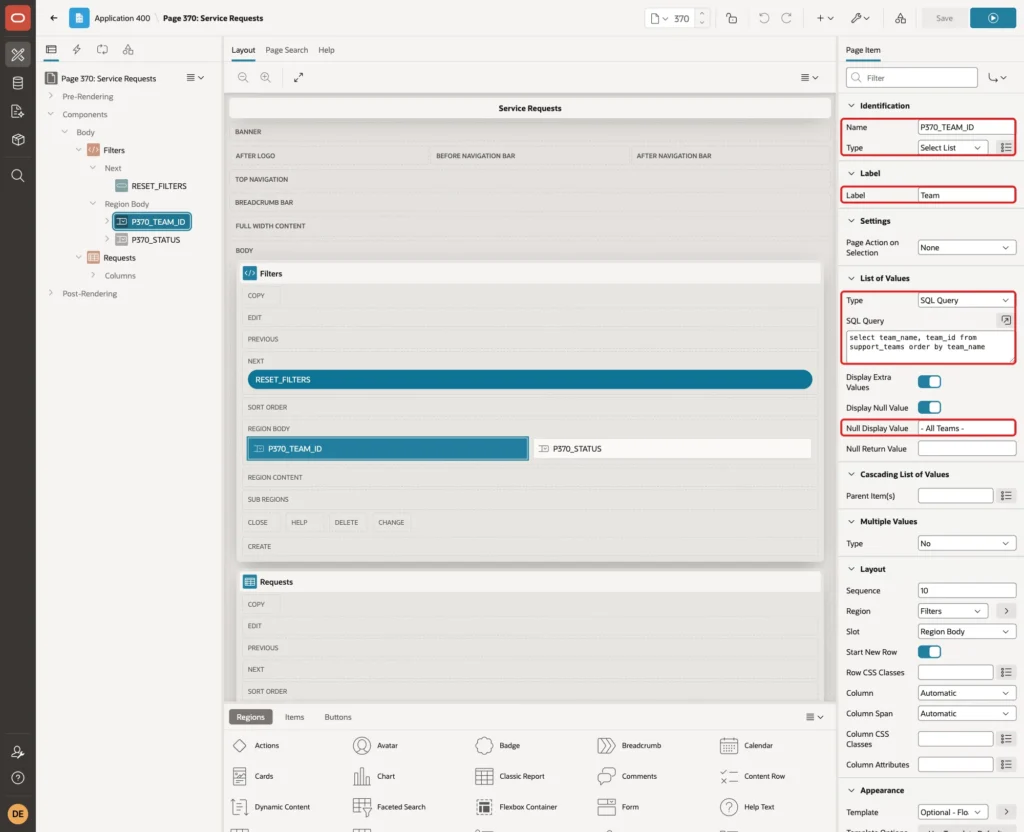
Task: Increment the page number stepper
Action: pos(702,14)
